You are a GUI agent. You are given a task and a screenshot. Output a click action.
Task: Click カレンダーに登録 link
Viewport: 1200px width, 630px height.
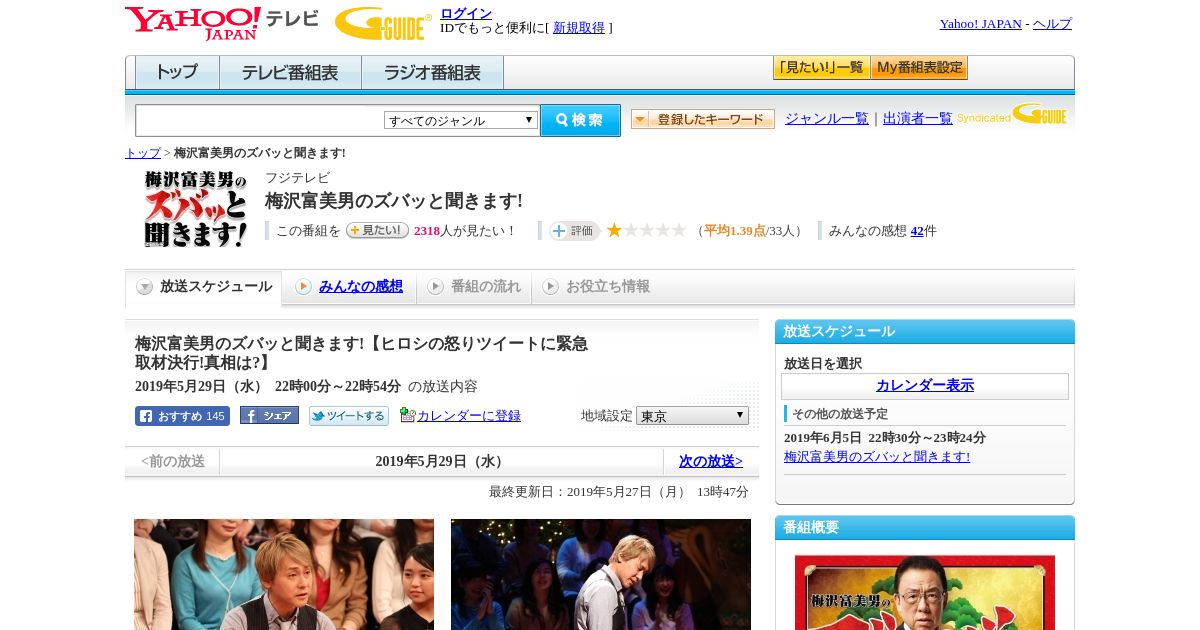click(469, 416)
